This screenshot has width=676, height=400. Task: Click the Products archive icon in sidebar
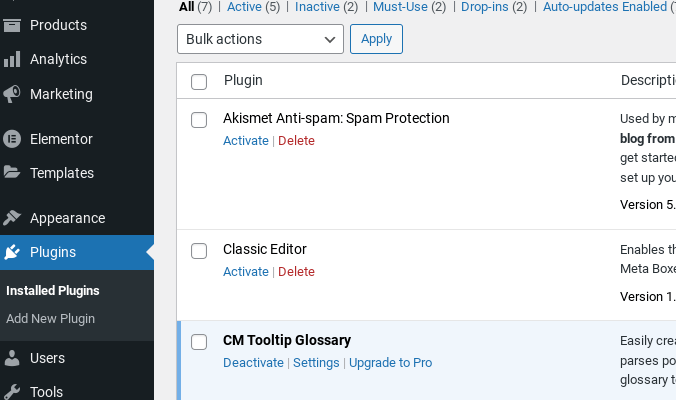click(x=12, y=25)
